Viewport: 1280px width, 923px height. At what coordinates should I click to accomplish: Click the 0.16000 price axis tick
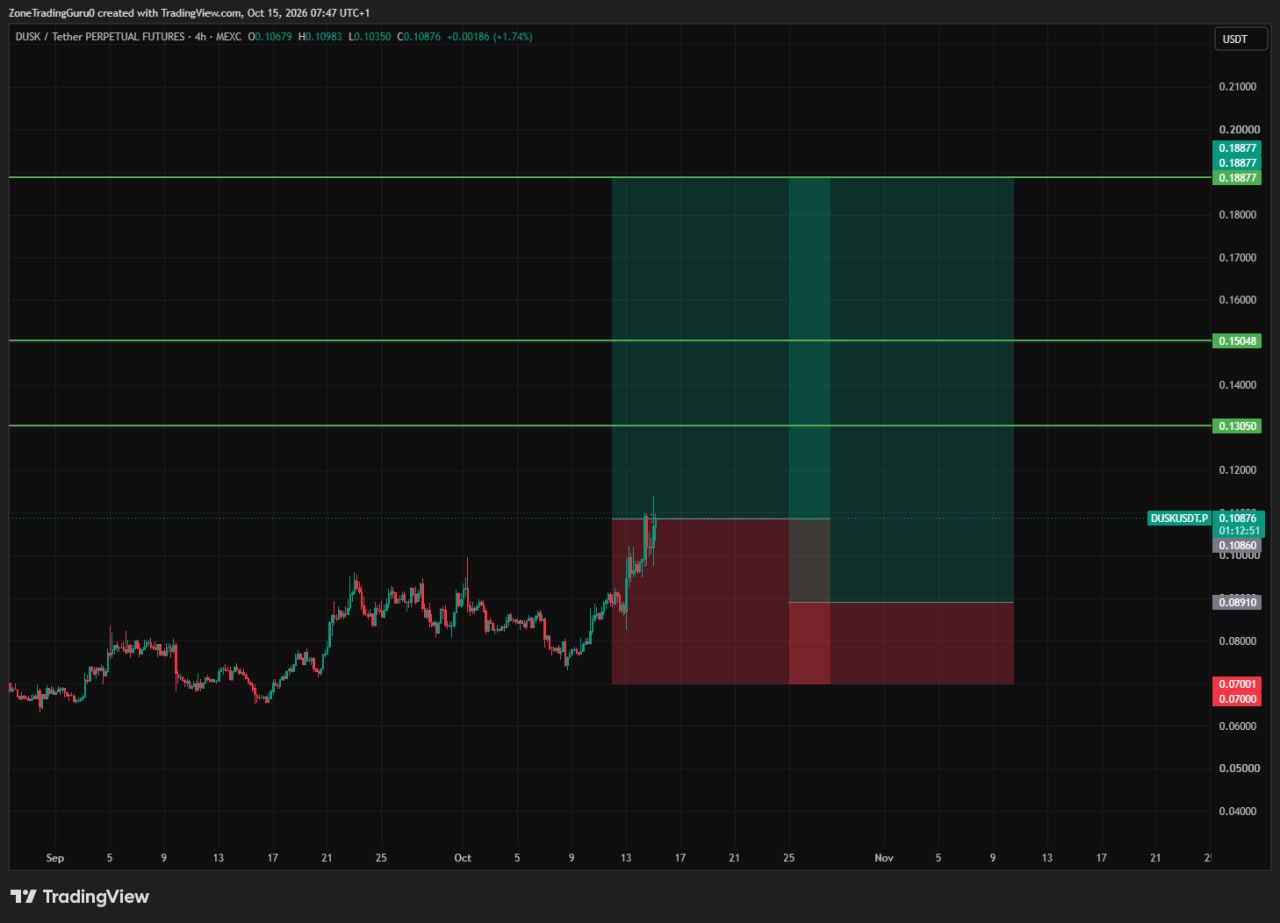coord(1238,300)
